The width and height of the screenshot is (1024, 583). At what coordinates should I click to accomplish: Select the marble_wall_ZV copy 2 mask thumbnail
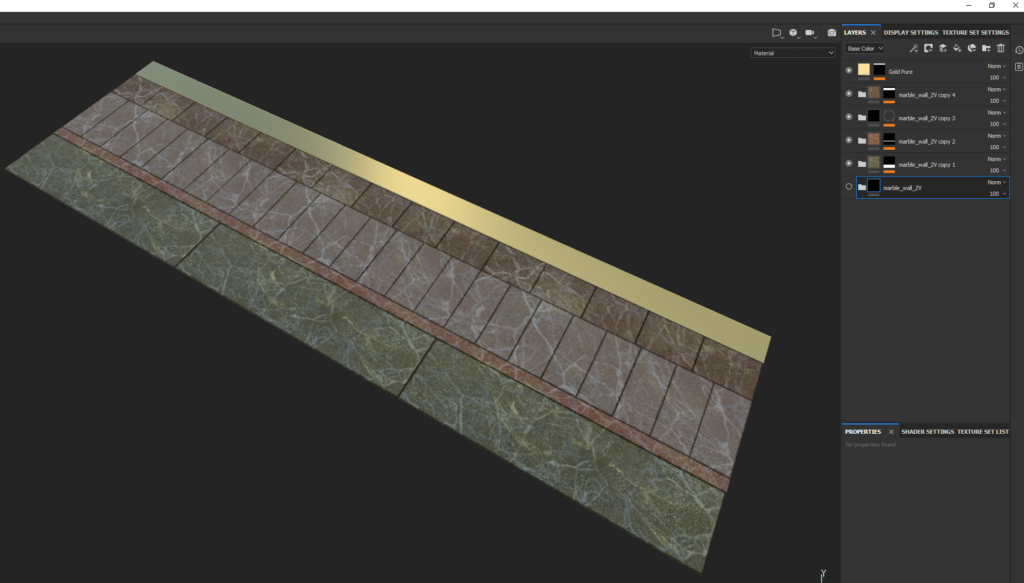tap(889, 140)
